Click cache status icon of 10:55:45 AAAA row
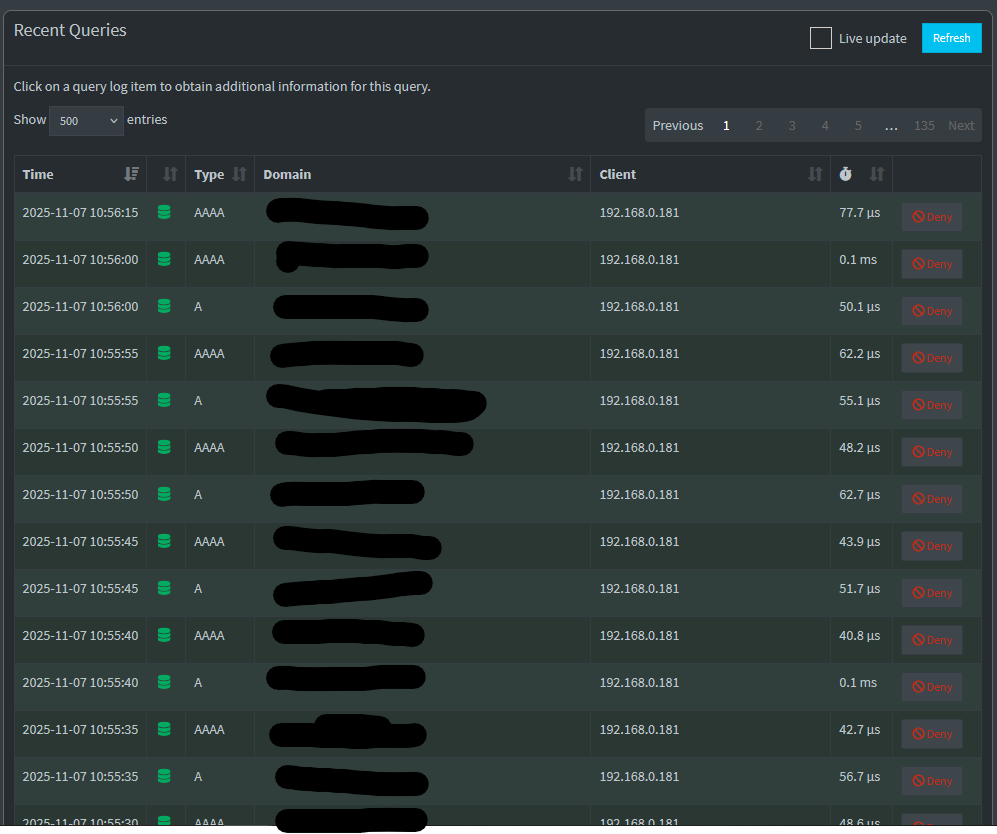Viewport: 997px width, 834px height. click(x=164, y=542)
